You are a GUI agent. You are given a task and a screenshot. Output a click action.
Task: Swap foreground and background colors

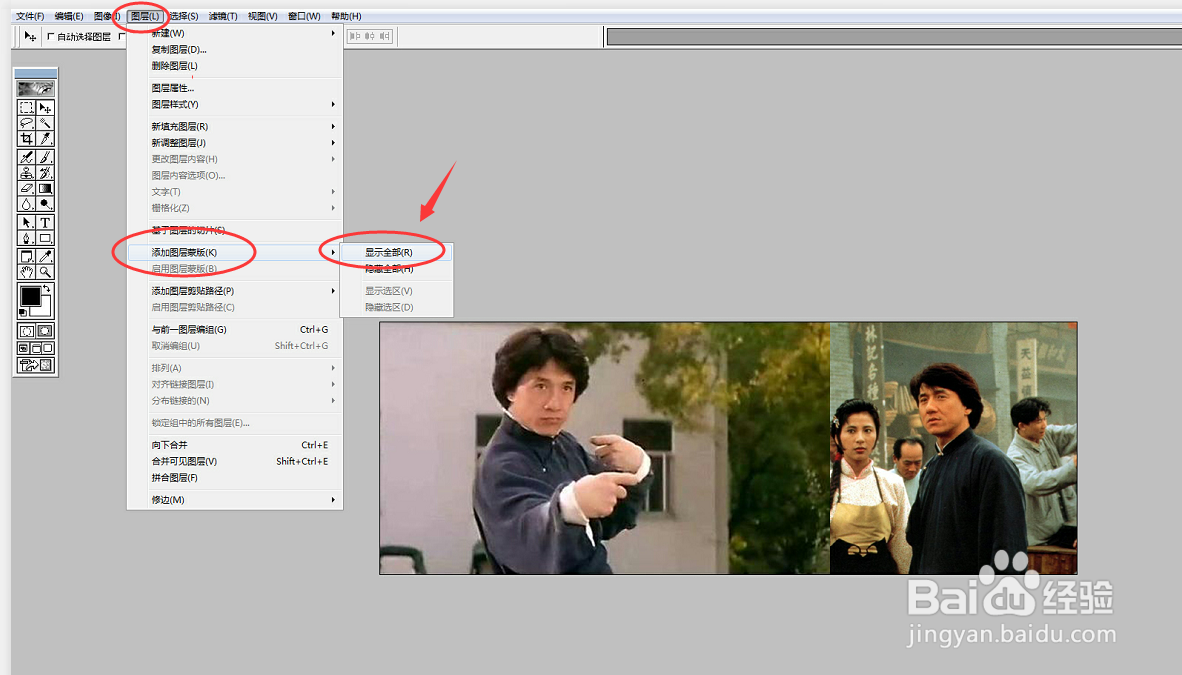(47, 289)
